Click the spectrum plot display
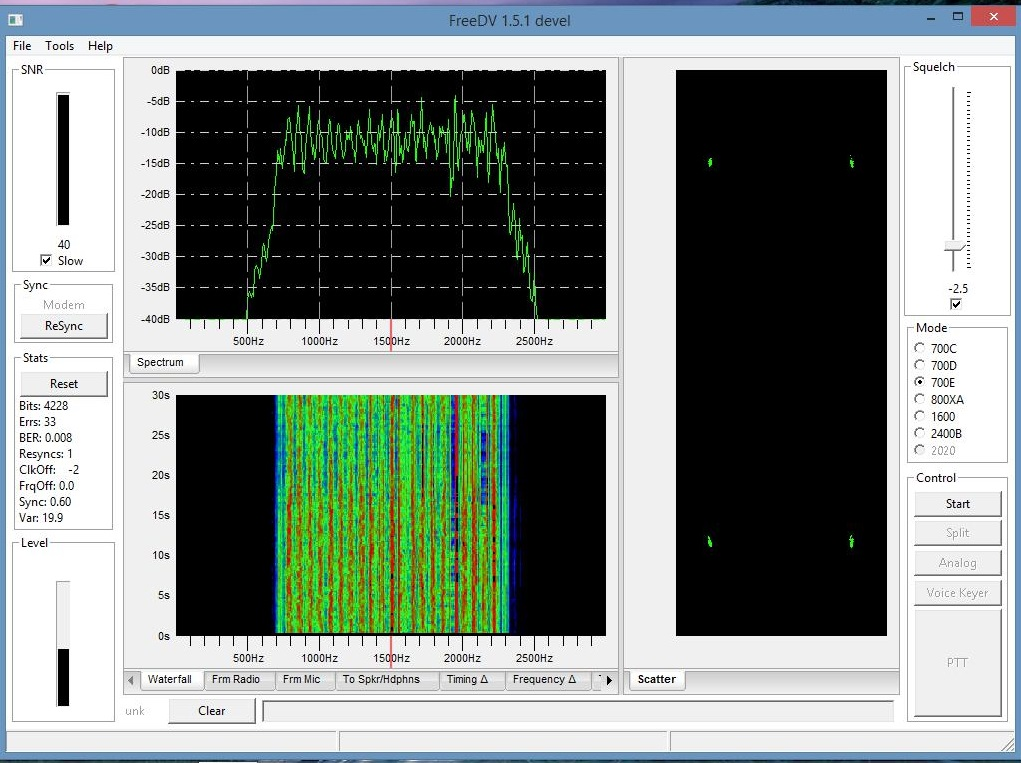Image resolution: width=1021 pixels, height=763 pixels. point(391,195)
